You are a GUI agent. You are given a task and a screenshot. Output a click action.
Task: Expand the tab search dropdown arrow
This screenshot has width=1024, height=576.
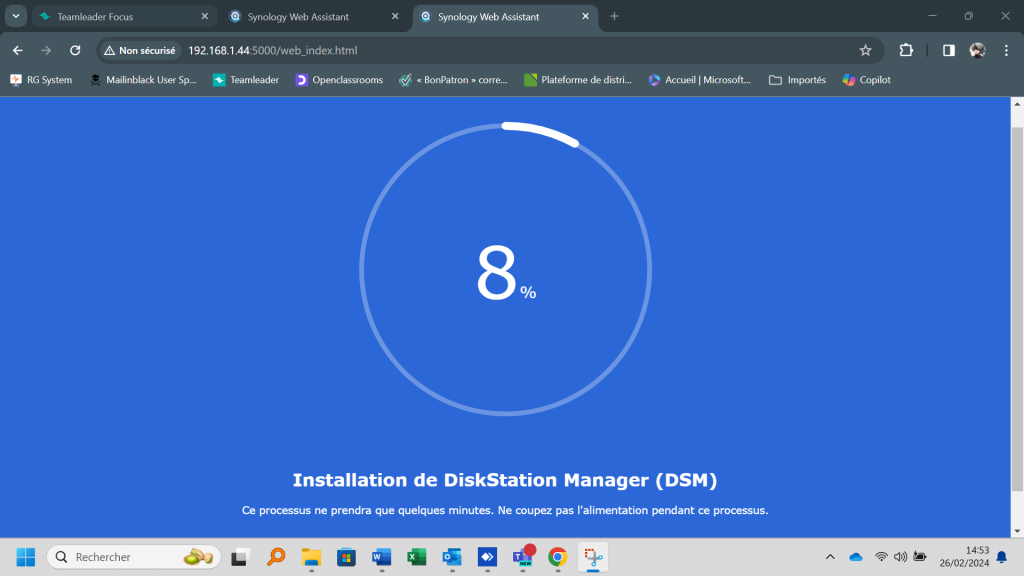click(16, 16)
